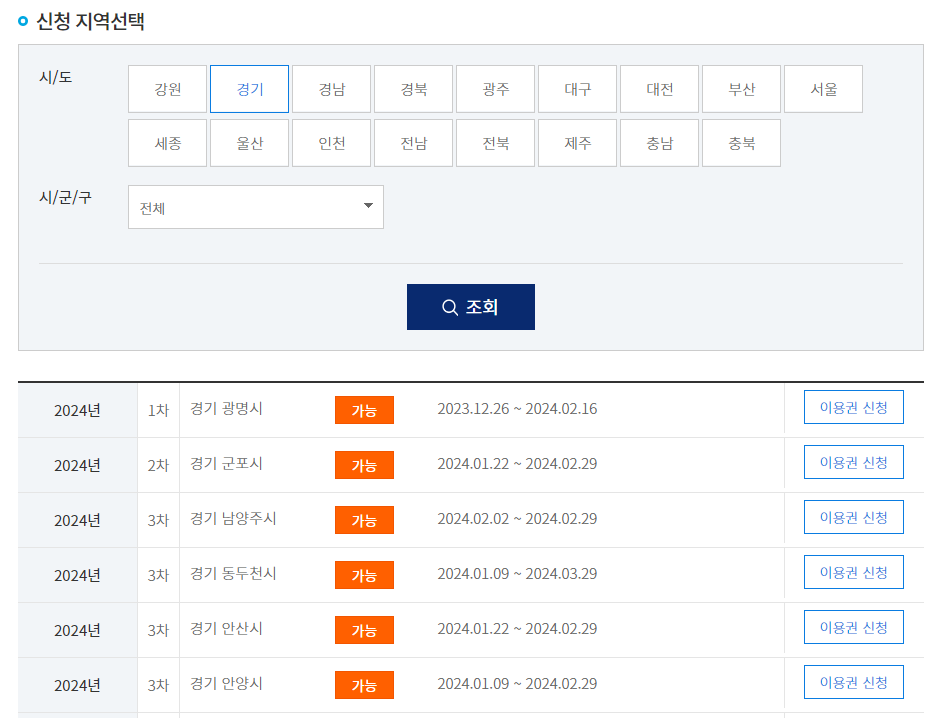The width and height of the screenshot is (929, 718).
Task: Select the 전남 region button
Action: tap(414, 143)
